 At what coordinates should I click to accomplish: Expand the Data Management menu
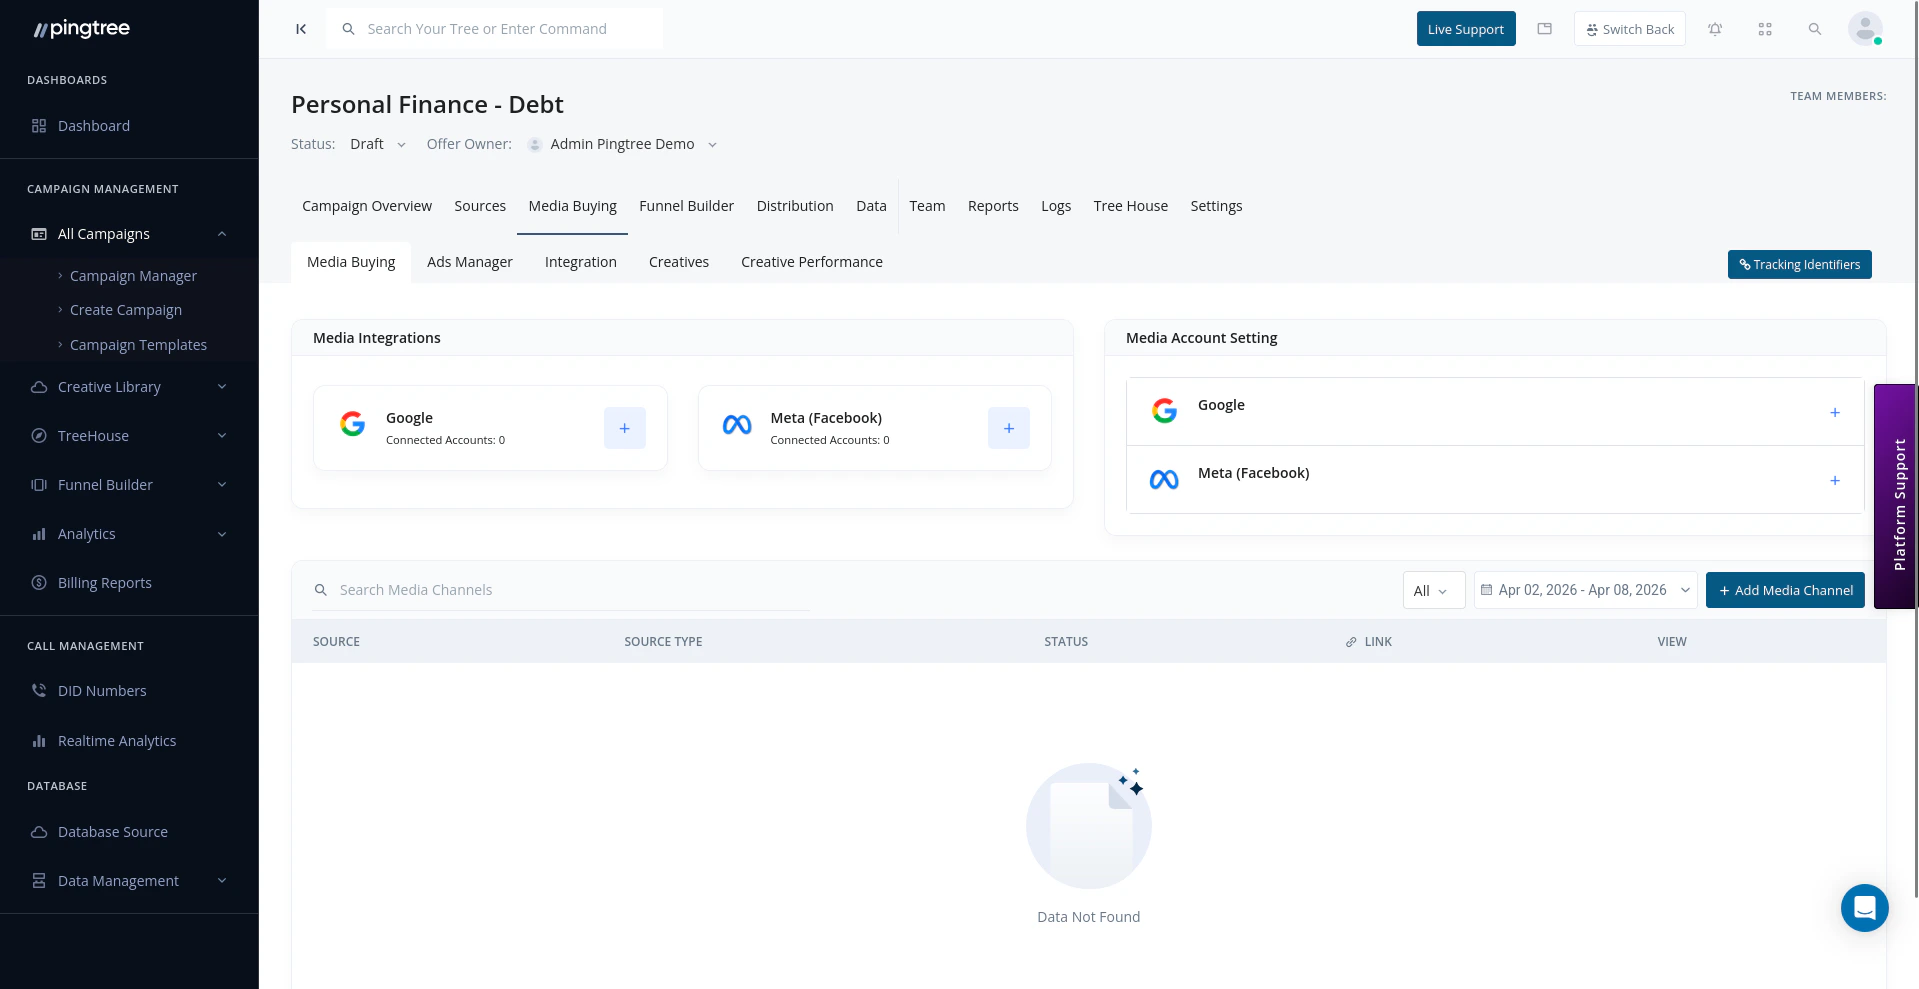tap(221, 881)
